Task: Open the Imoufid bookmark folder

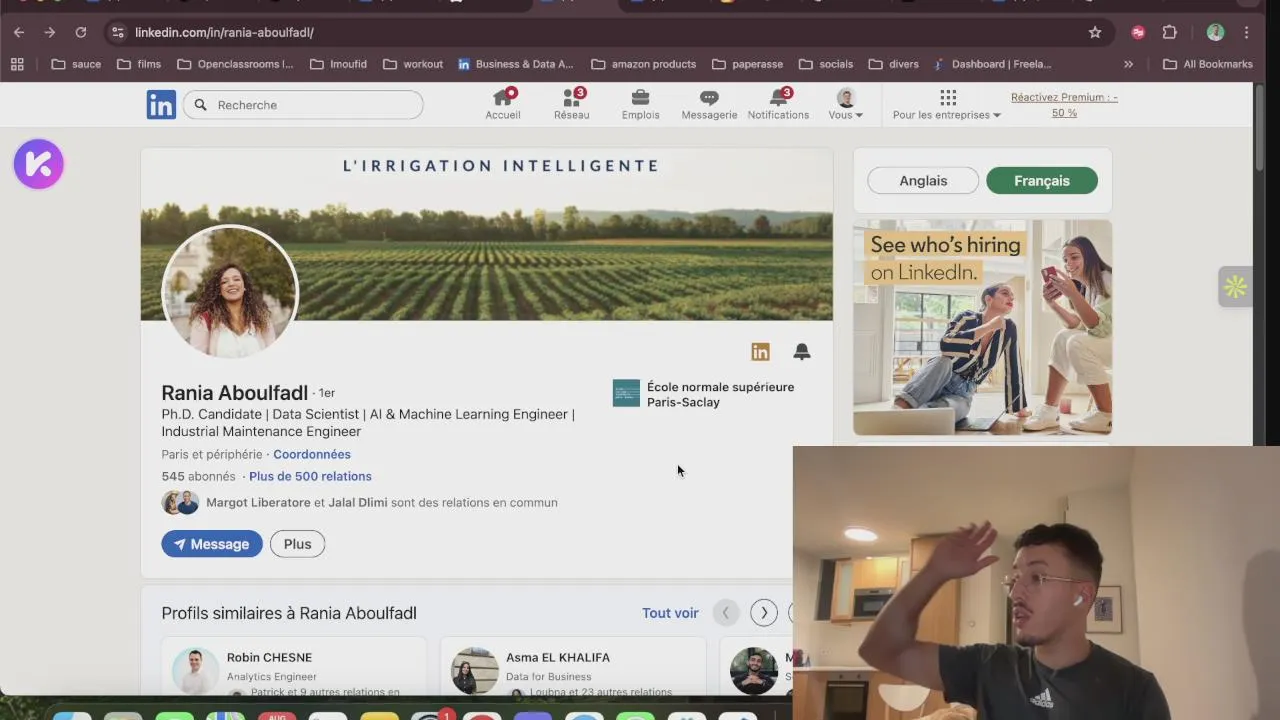Action: [x=338, y=64]
